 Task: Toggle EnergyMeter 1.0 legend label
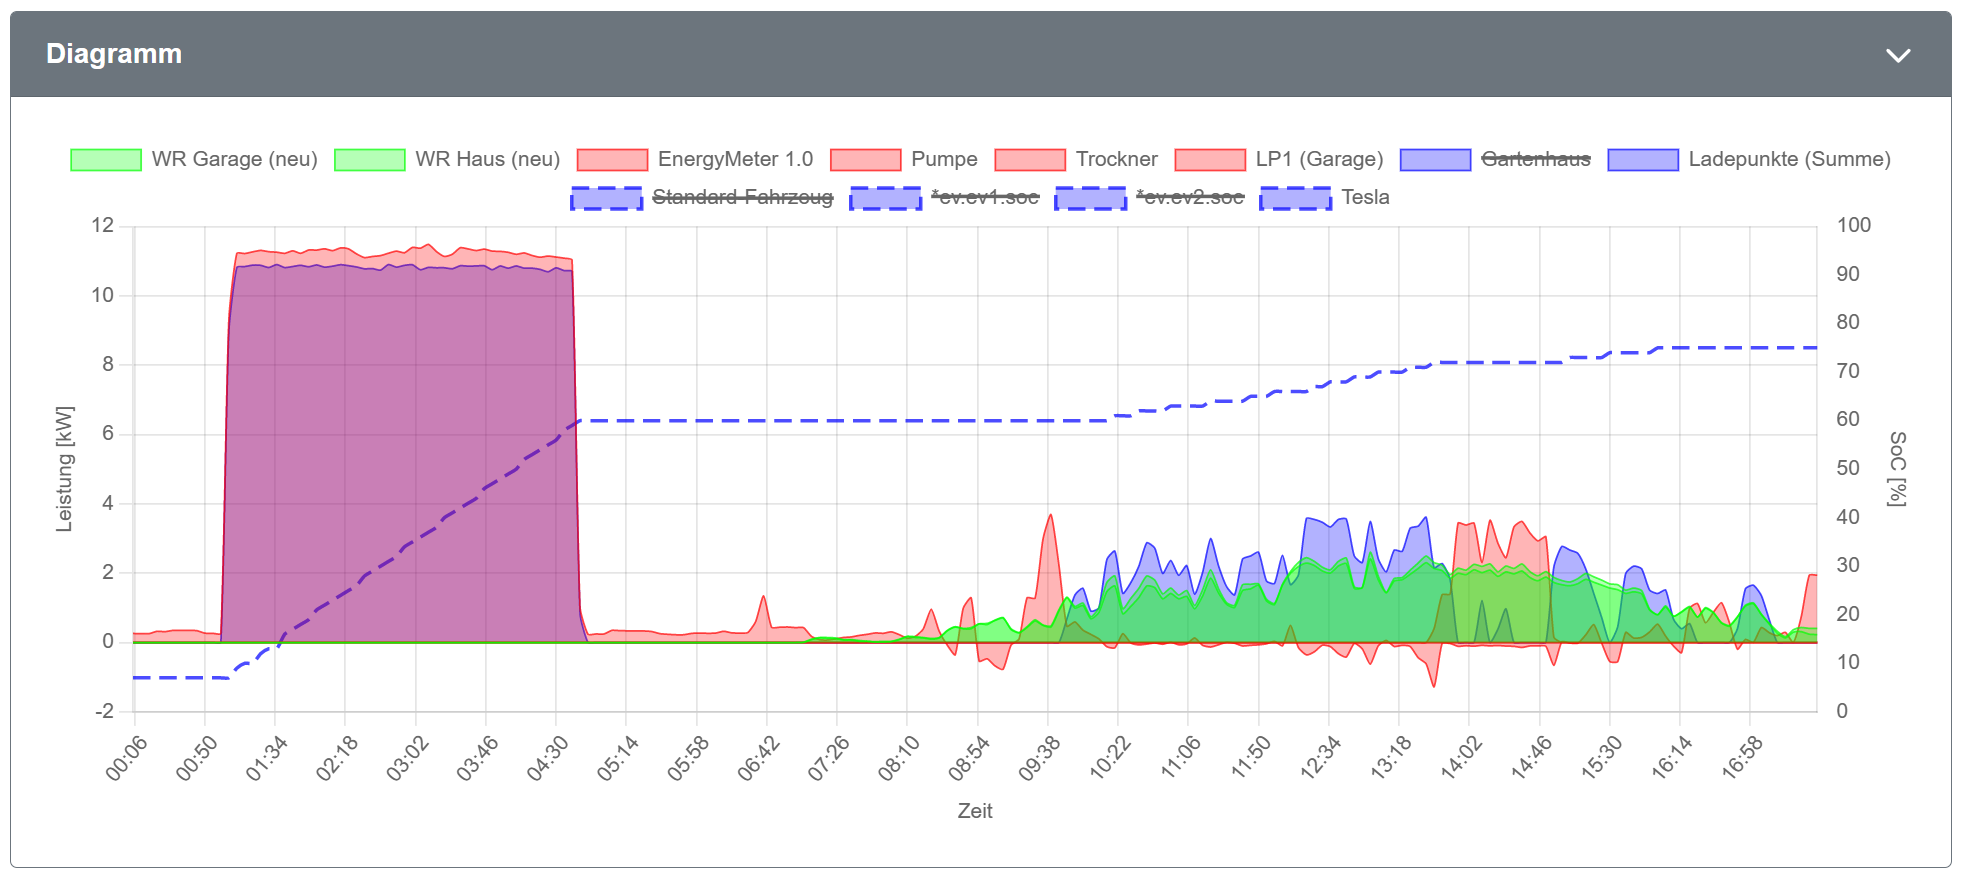point(734,160)
